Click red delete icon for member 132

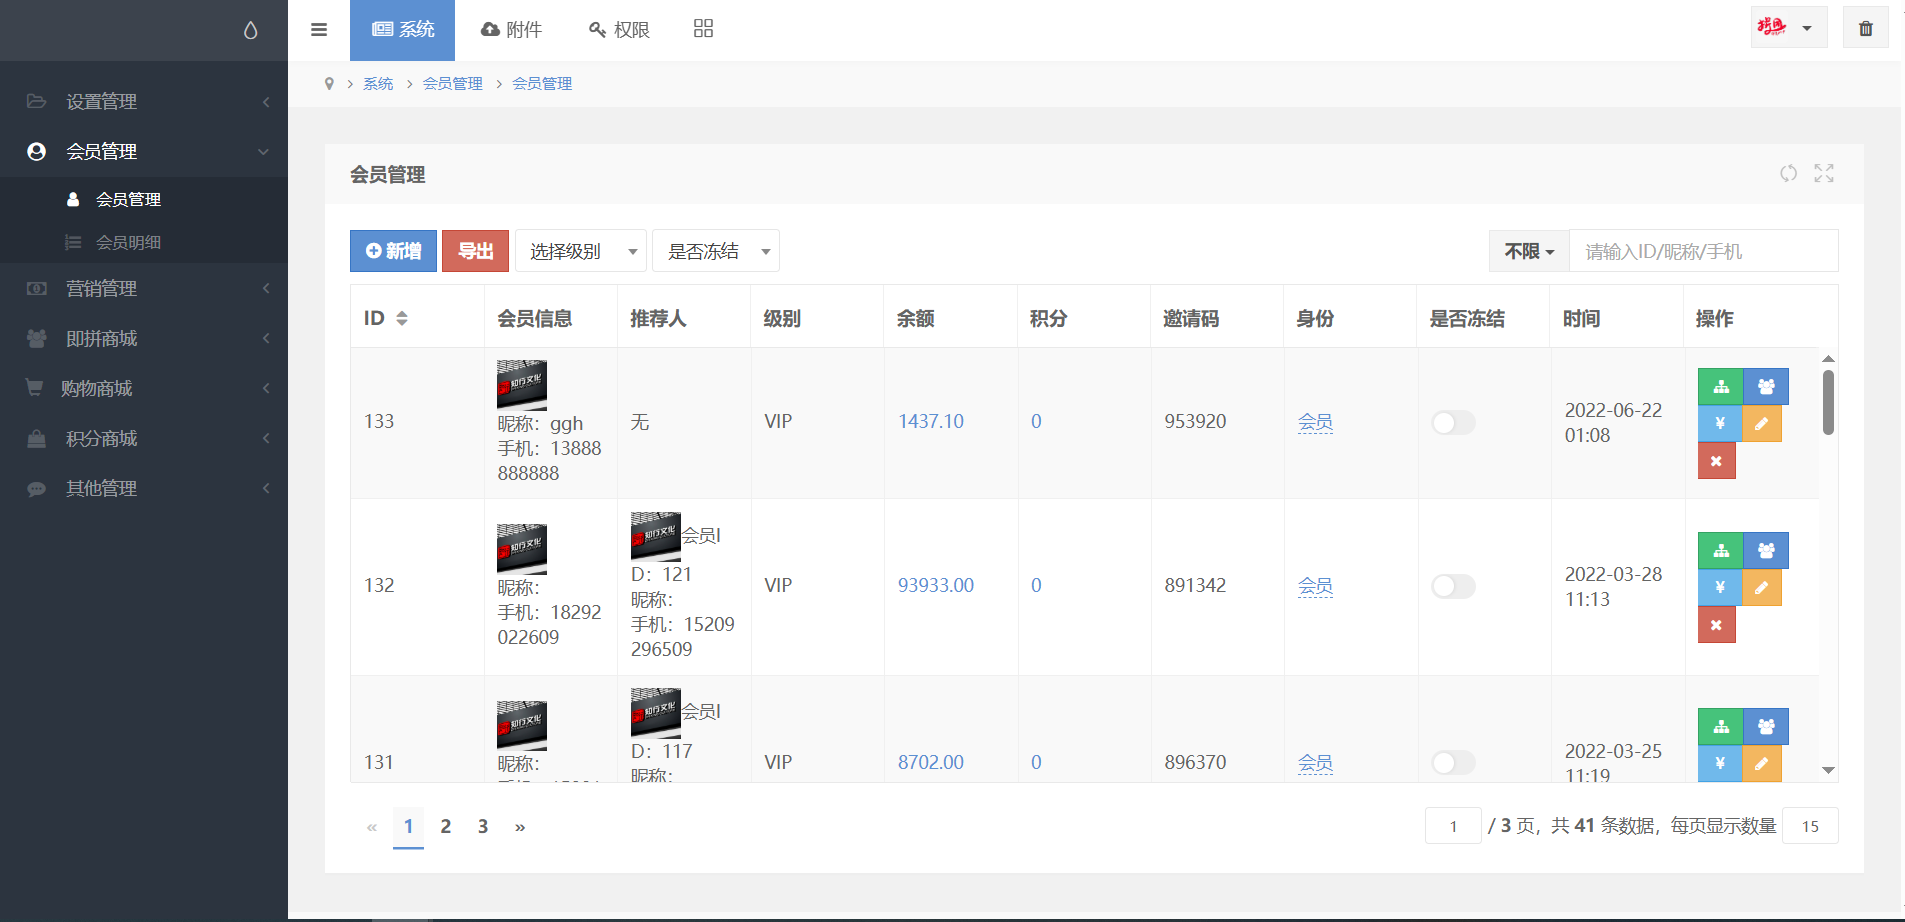click(1716, 625)
